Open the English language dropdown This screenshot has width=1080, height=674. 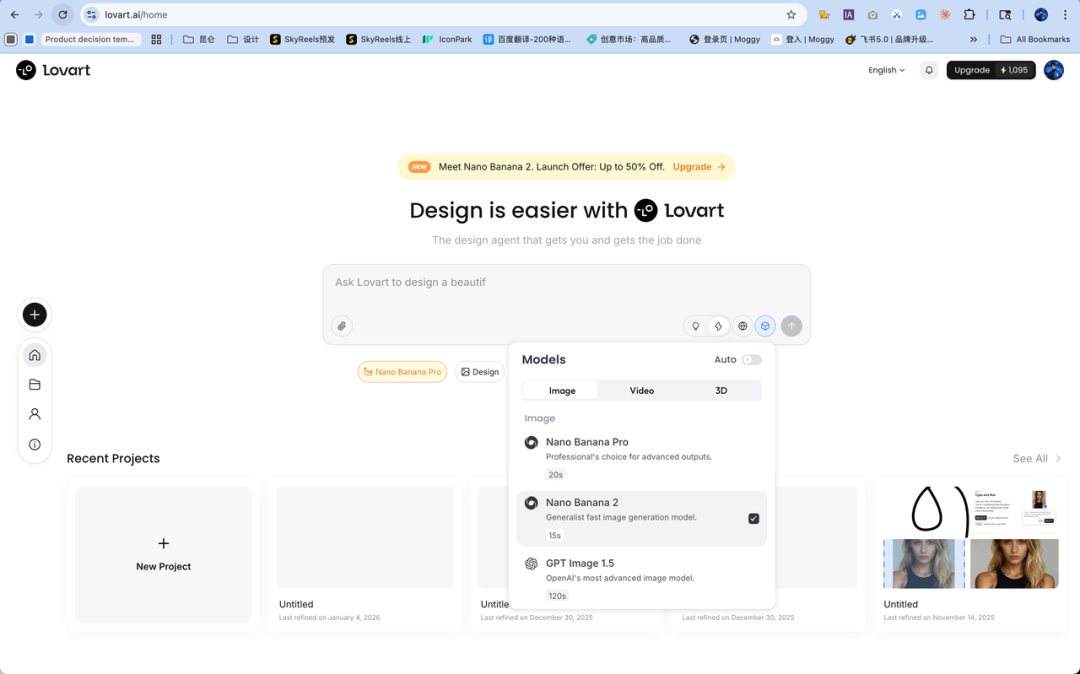click(886, 70)
